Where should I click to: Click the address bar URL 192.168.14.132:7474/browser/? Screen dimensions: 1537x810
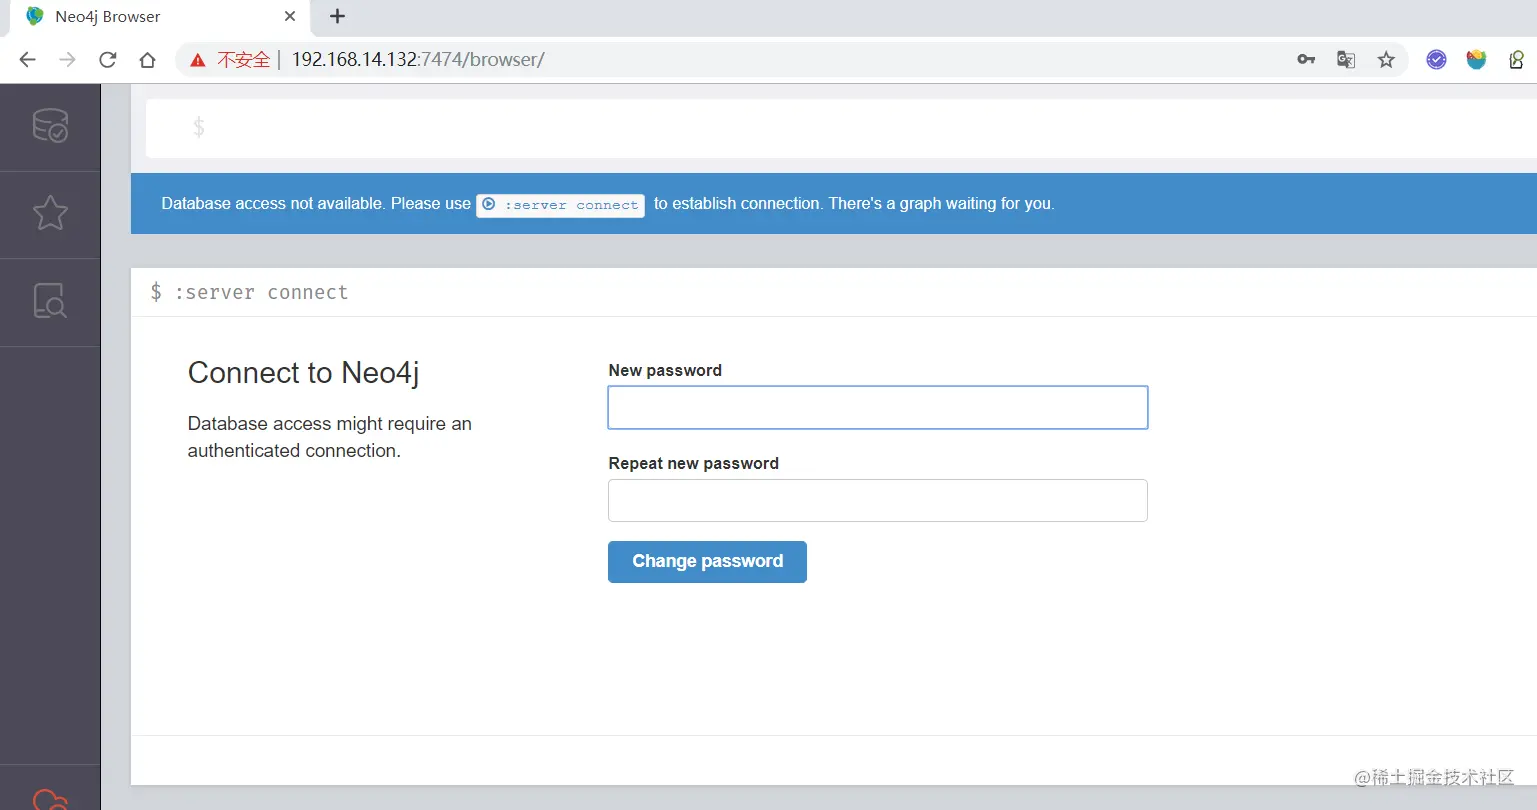click(418, 60)
